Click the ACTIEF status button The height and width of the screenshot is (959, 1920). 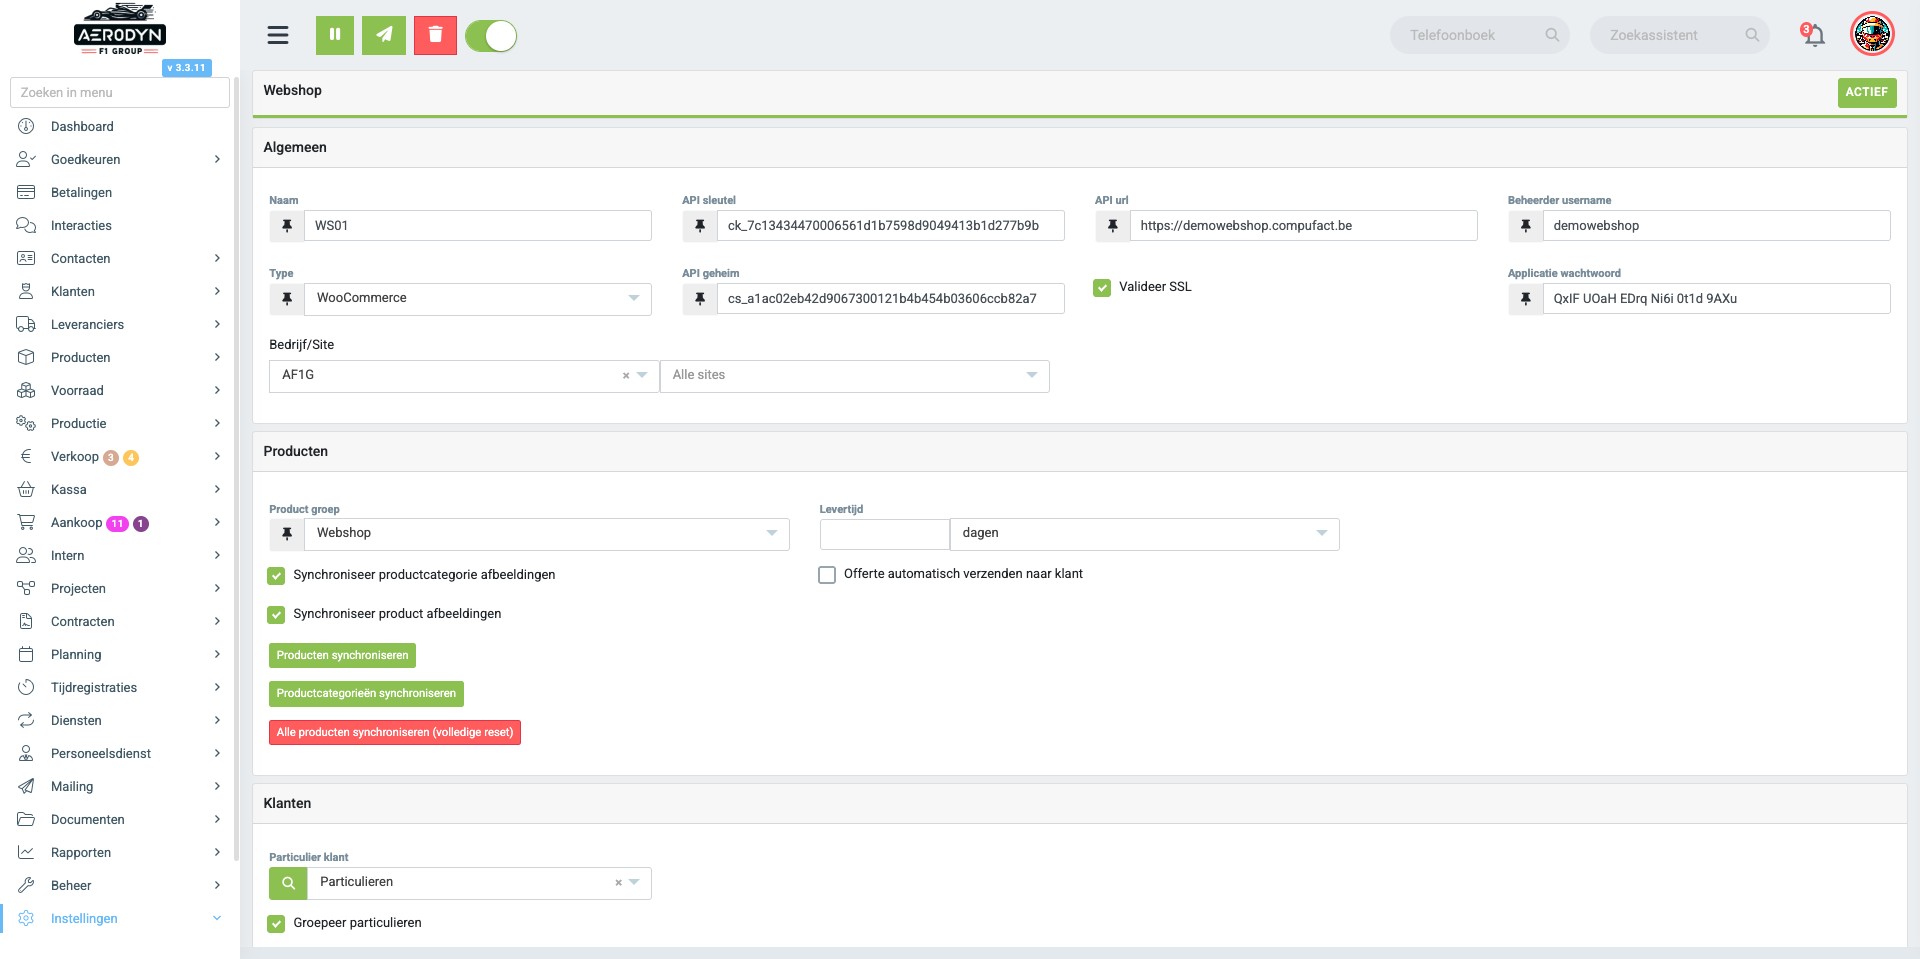(x=1866, y=92)
